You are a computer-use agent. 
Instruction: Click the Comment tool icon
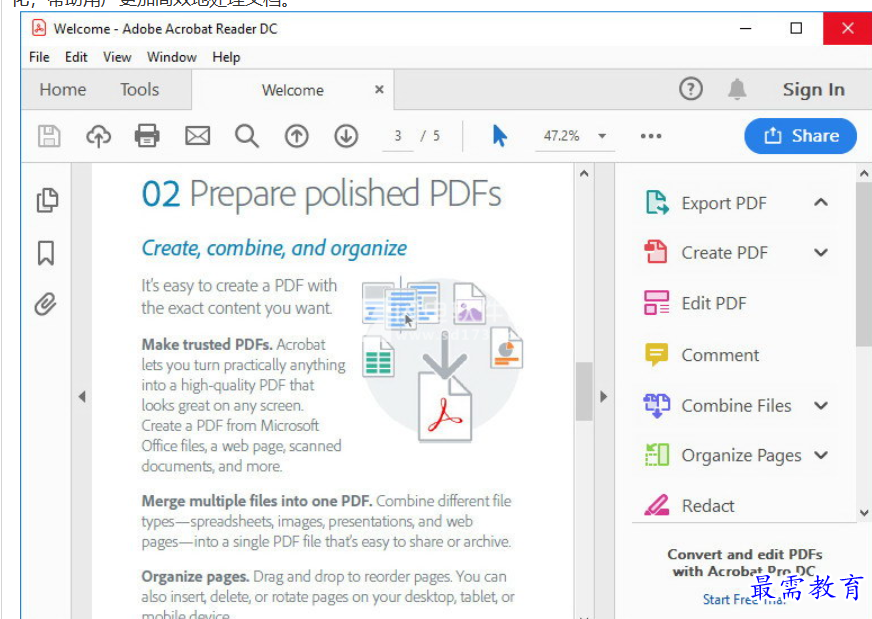(x=657, y=354)
